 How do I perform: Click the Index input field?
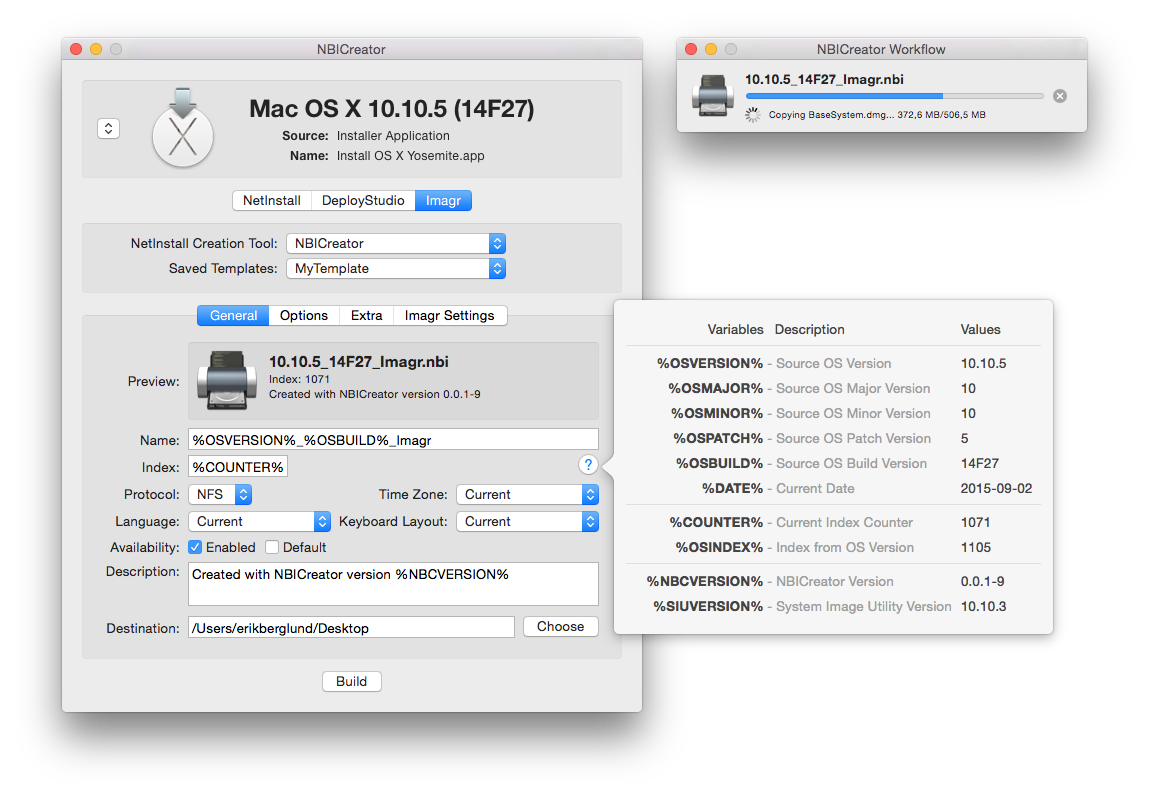click(x=238, y=466)
